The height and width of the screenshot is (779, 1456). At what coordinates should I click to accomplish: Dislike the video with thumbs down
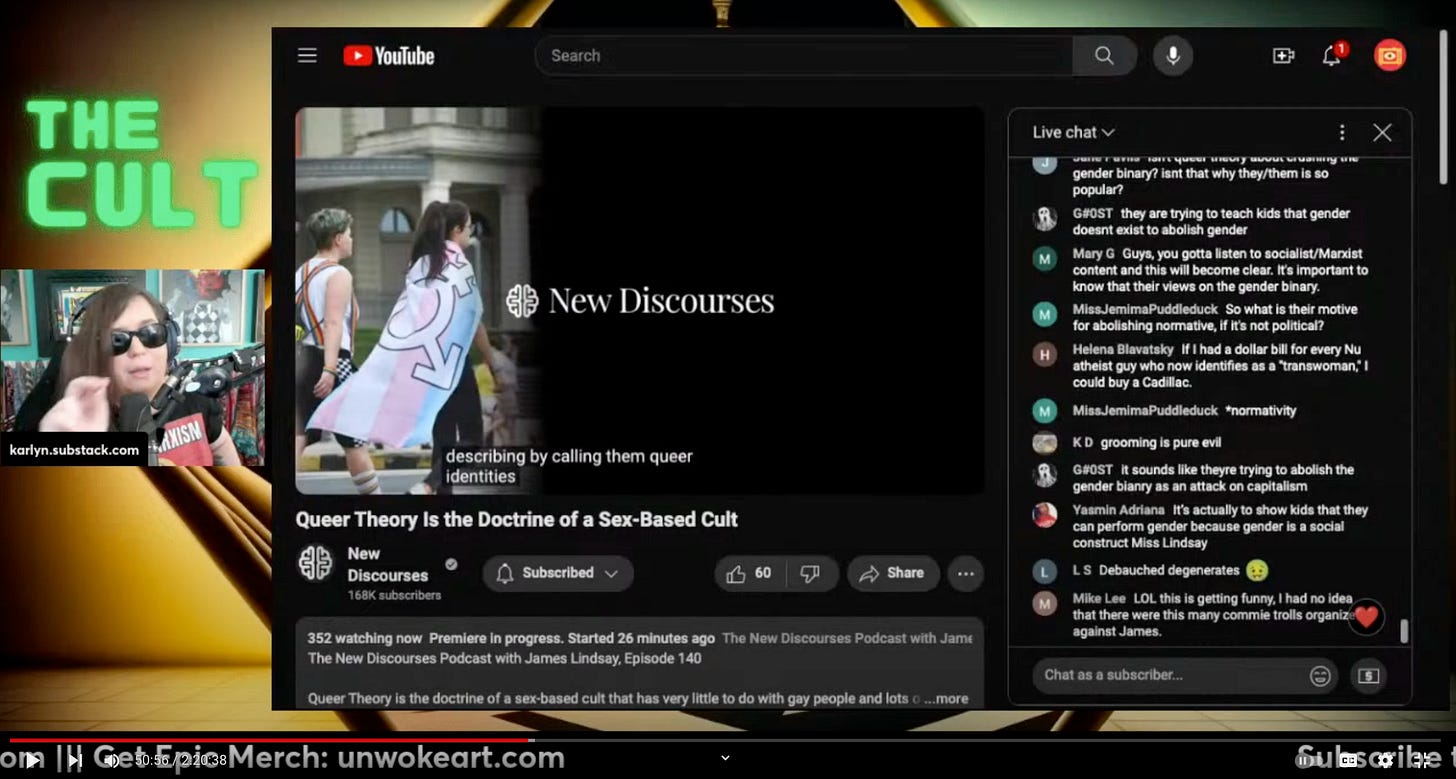coord(811,573)
